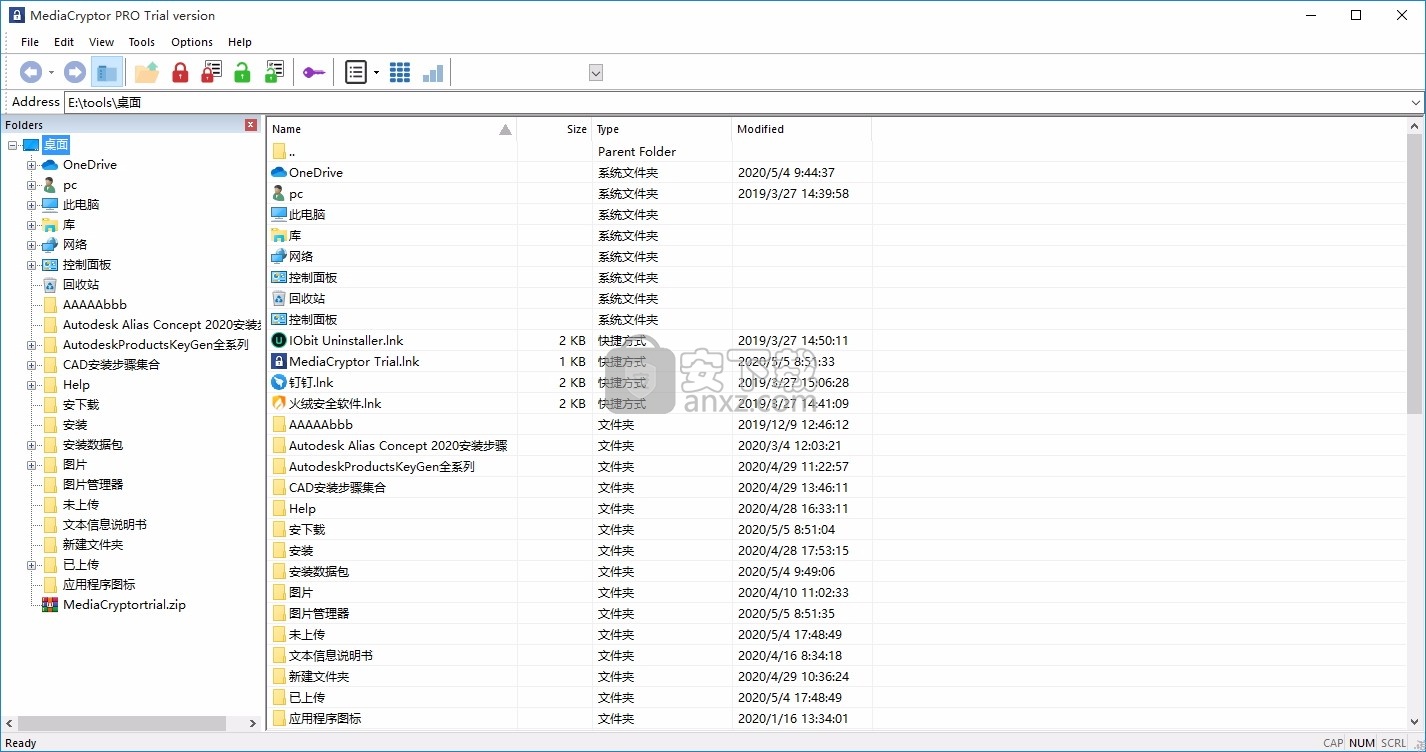Image resolution: width=1426 pixels, height=752 pixels.
Task: Click the MediaCryptor Trial.lnk icon
Action: [x=279, y=362]
